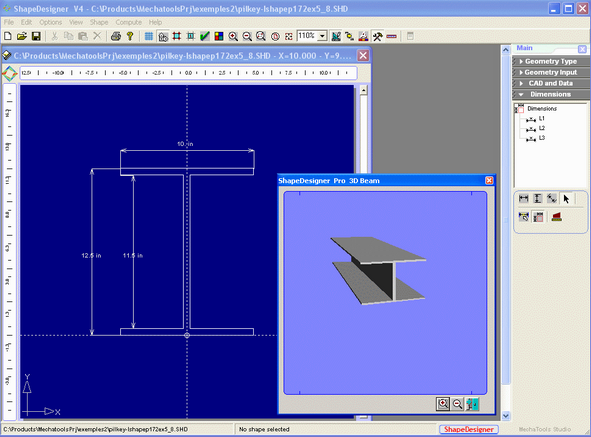Select the arrow pointer tool

coord(566,198)
